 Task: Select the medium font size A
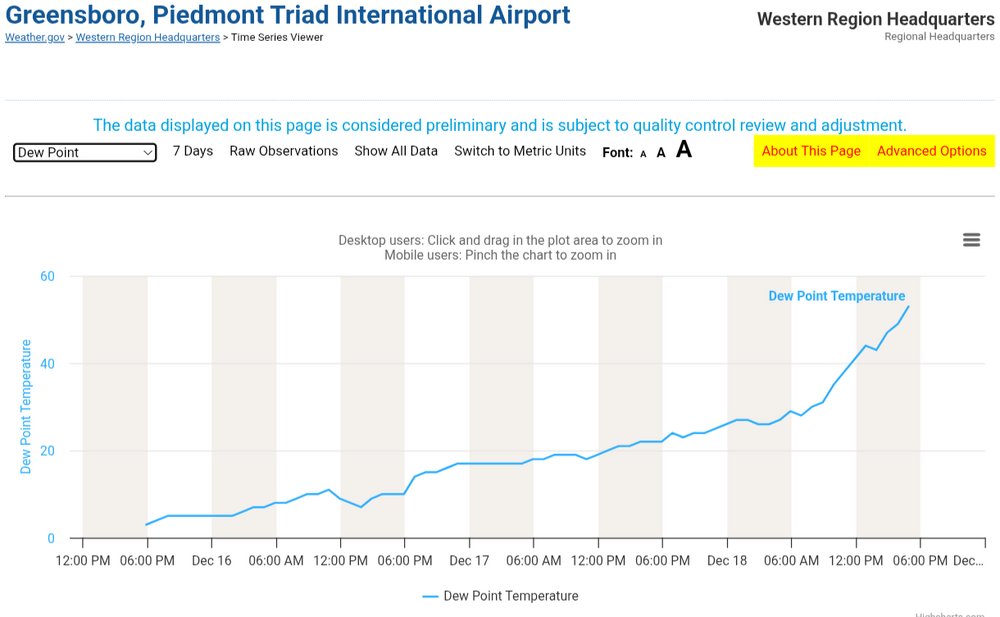[661, 153]
